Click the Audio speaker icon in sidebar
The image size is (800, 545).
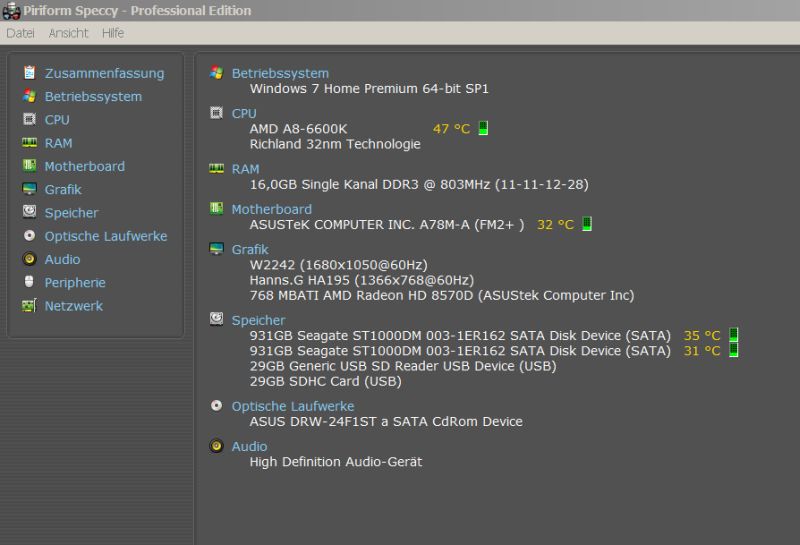point(30,259)
